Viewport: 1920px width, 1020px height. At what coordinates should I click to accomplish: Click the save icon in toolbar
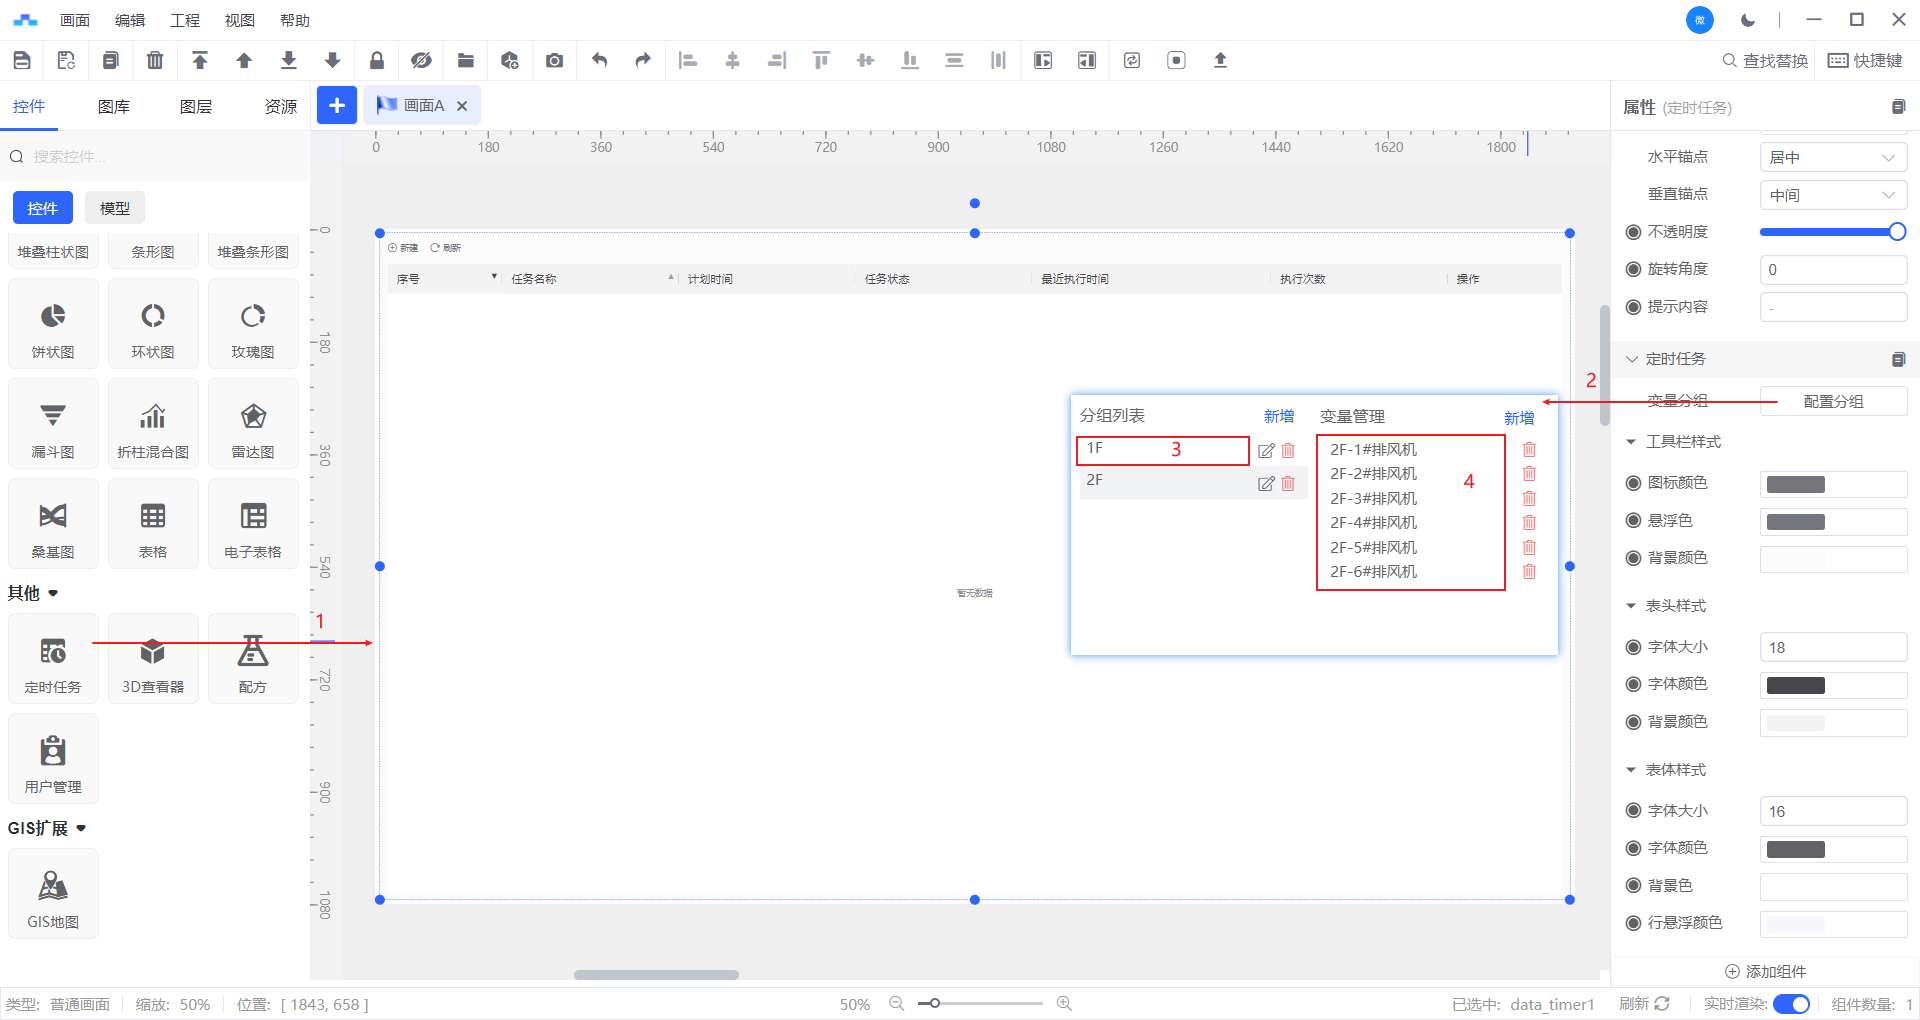[x=22, y=61]
